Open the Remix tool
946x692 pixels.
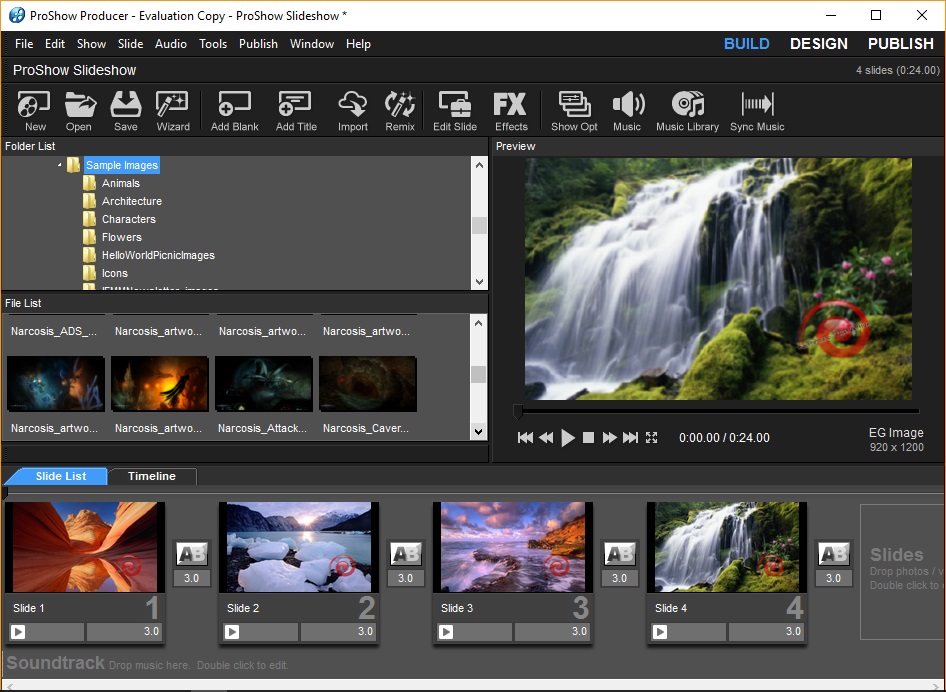point(399,110)
